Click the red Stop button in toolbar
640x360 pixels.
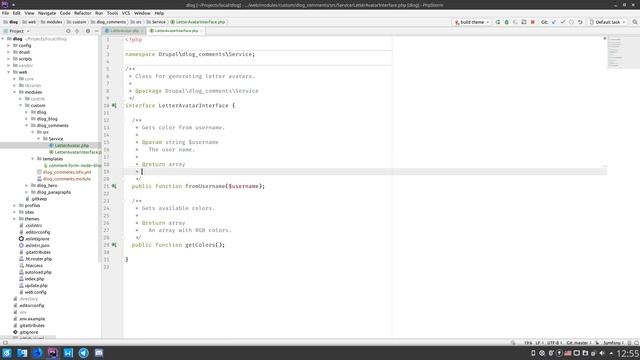pos(533,22)
